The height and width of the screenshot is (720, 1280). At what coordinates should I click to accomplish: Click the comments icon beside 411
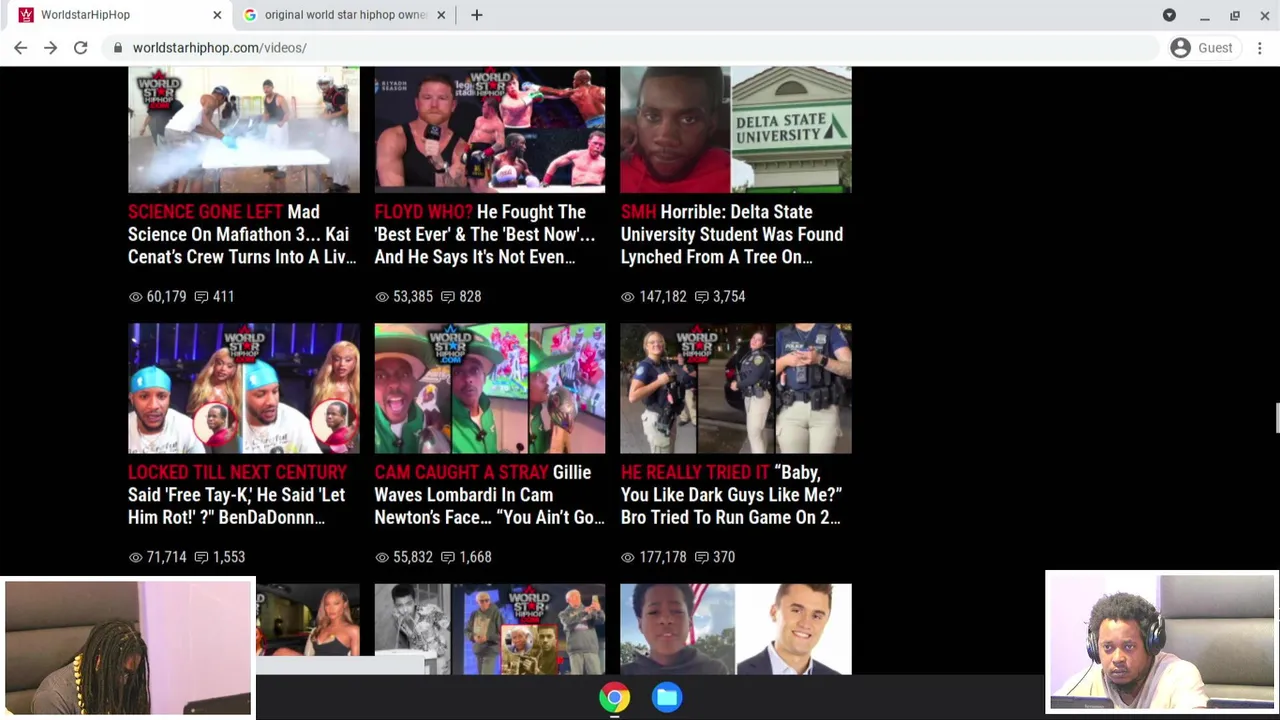coord(201,297)
